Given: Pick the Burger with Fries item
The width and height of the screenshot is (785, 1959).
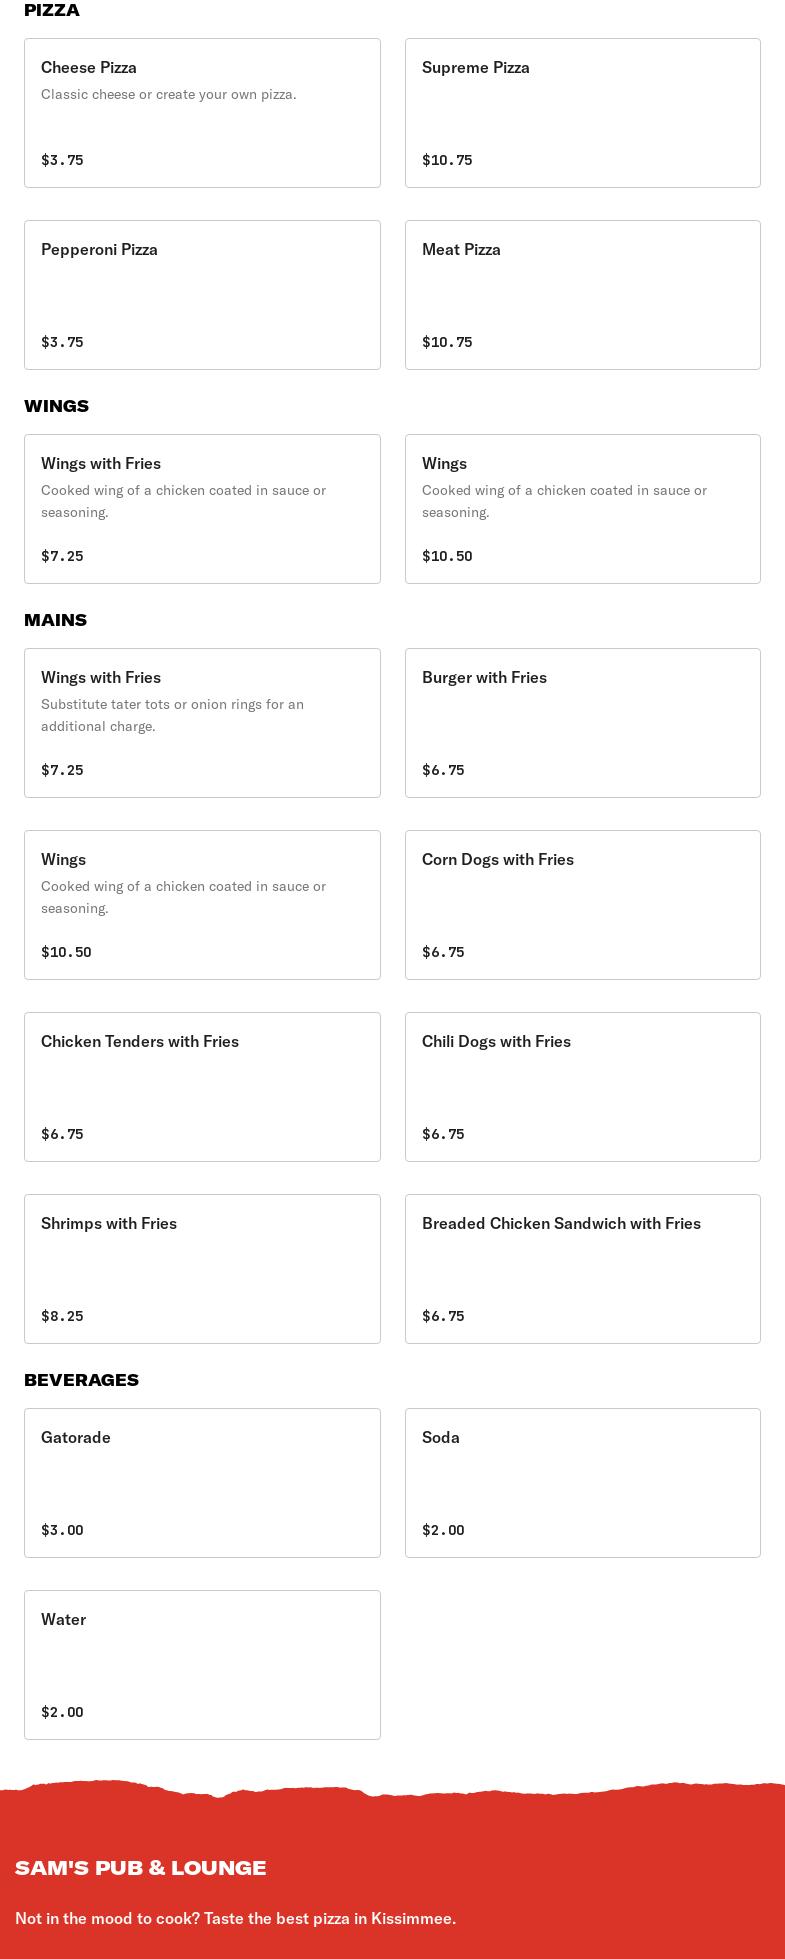Looking at the screenshot, I should pyautogui.click(x=582, y=723).
